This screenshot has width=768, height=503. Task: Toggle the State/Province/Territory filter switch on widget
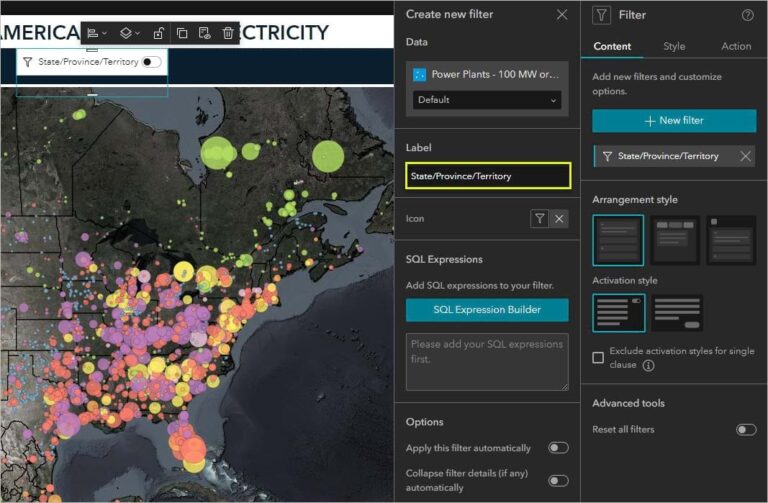point(151,62)
